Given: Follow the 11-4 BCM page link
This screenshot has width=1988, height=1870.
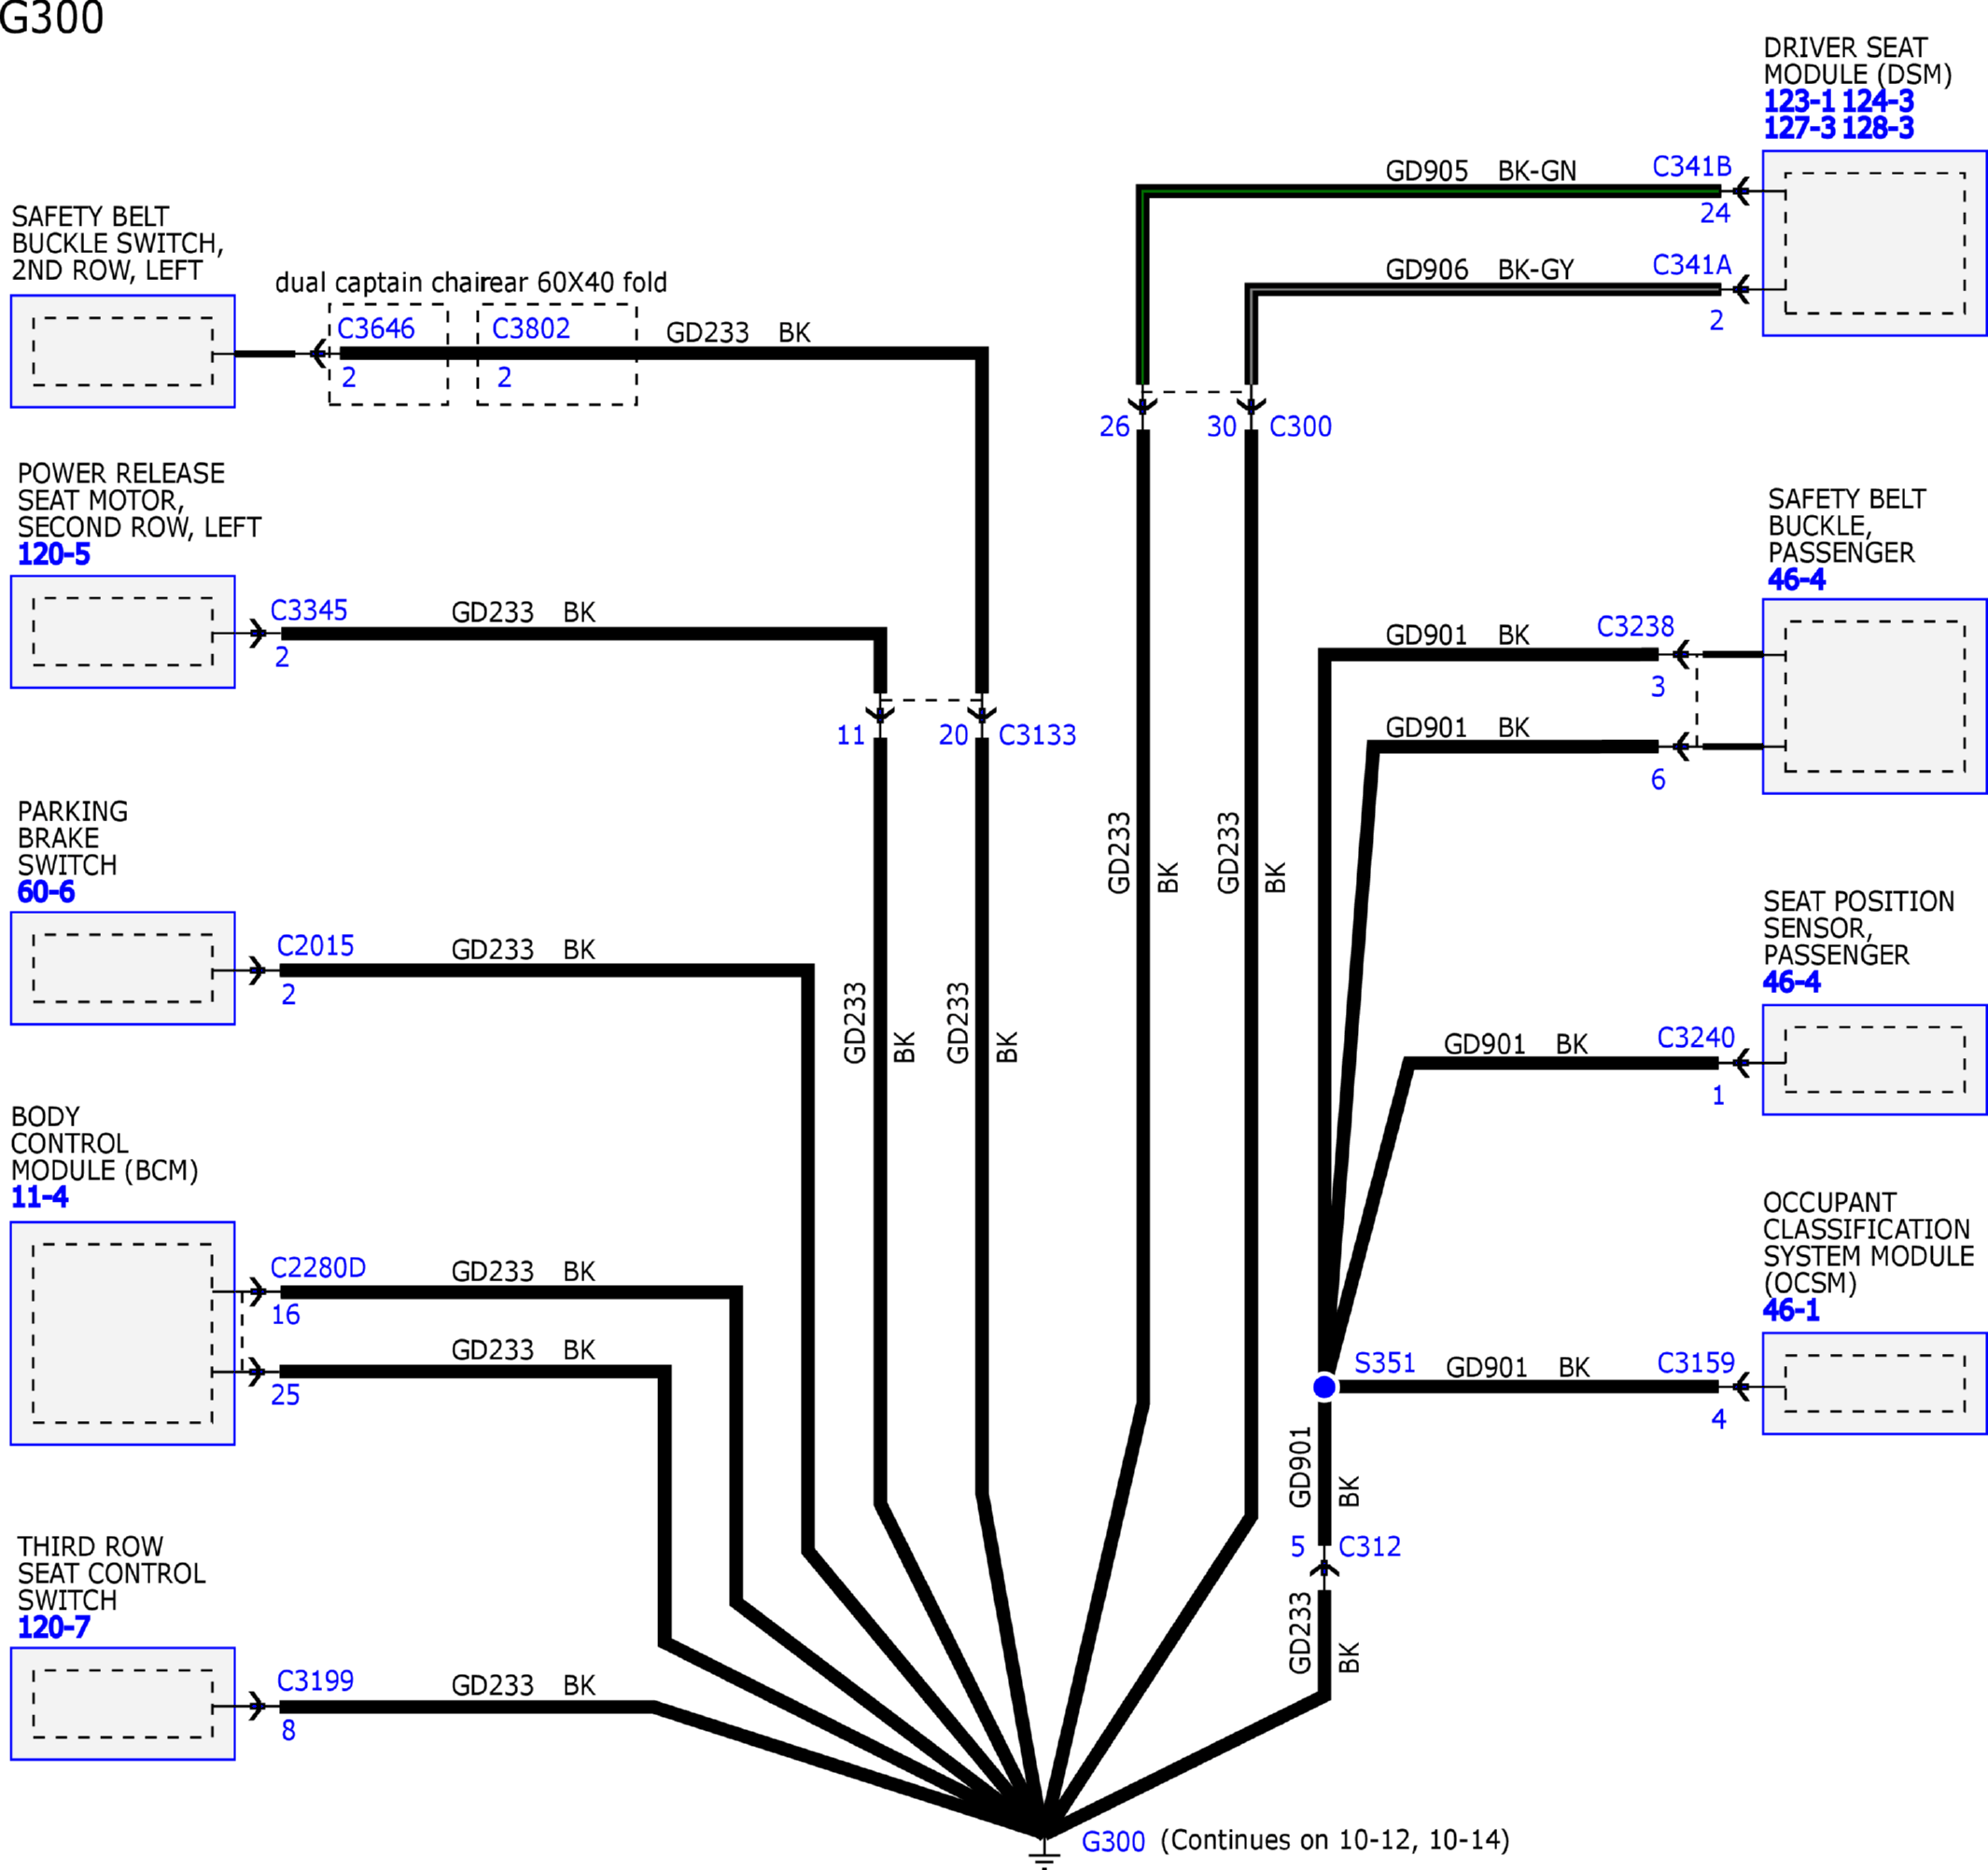Looking at the screenshot, I should tap(40, 1197).
